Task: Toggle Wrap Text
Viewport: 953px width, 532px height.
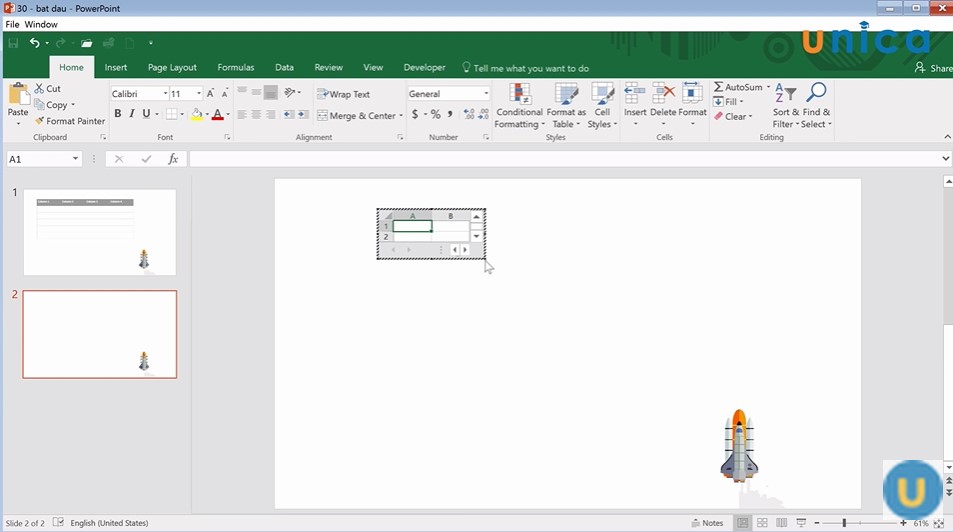Action: 343,94
